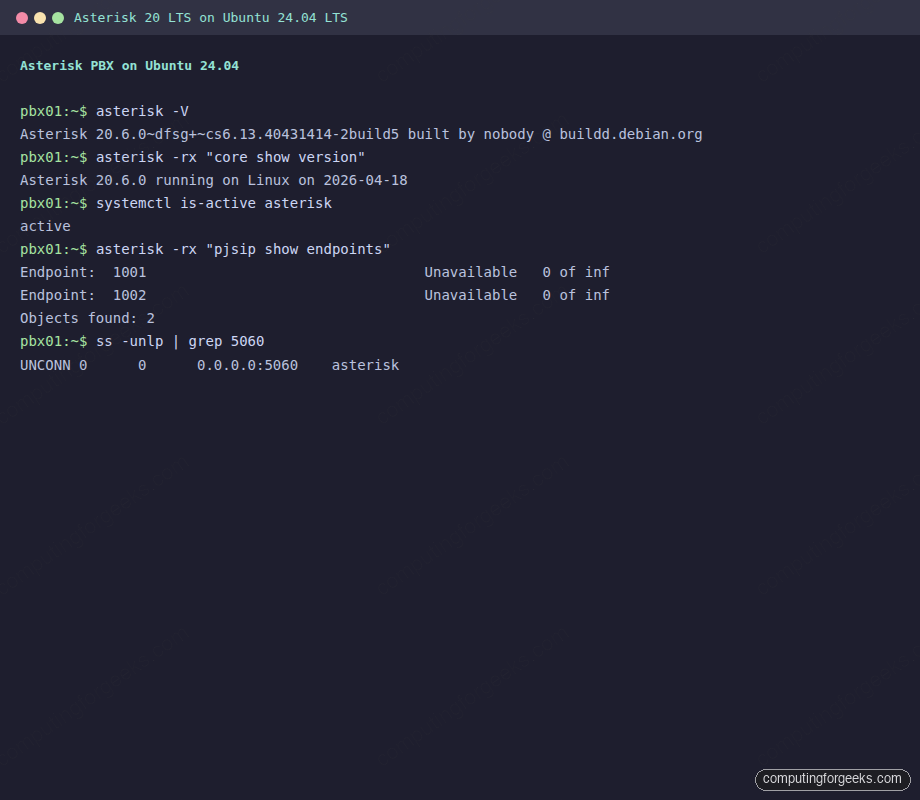Screen dimensions: 920x800
Task: Click the yellow window control dot
Action: [40, 17]
